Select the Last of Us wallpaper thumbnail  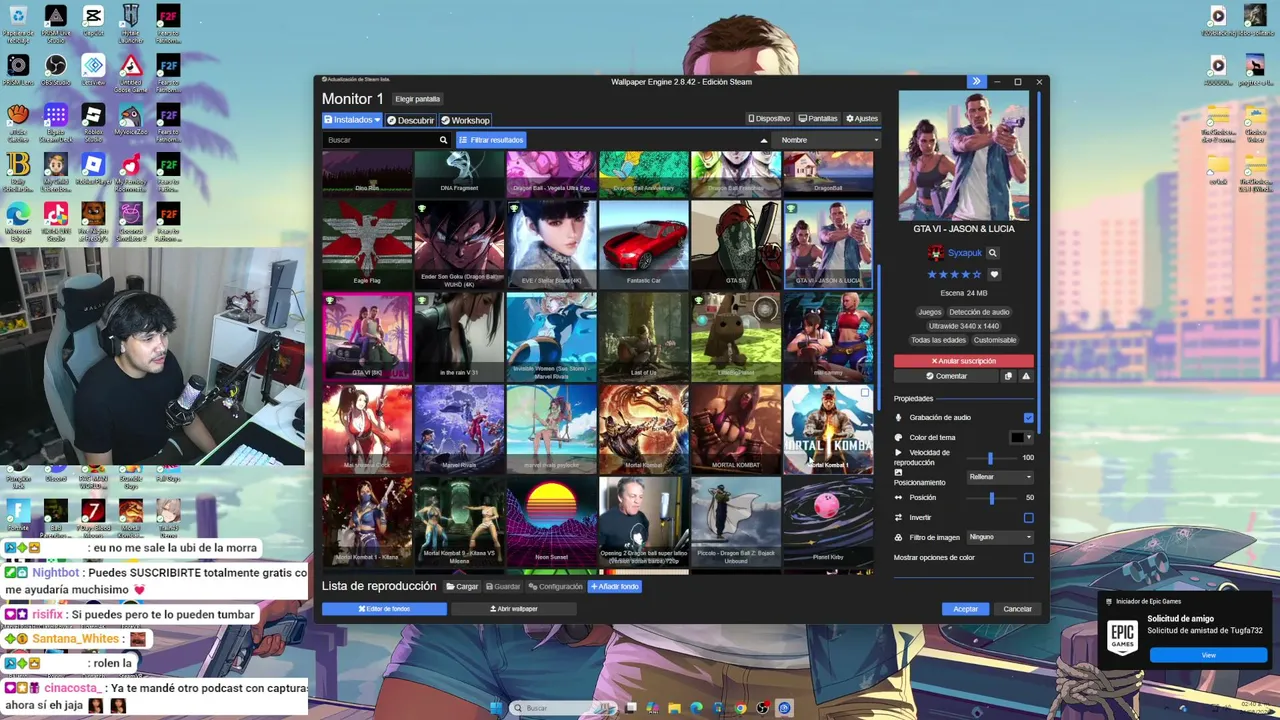pyautogui.click(x=644, y=337)
